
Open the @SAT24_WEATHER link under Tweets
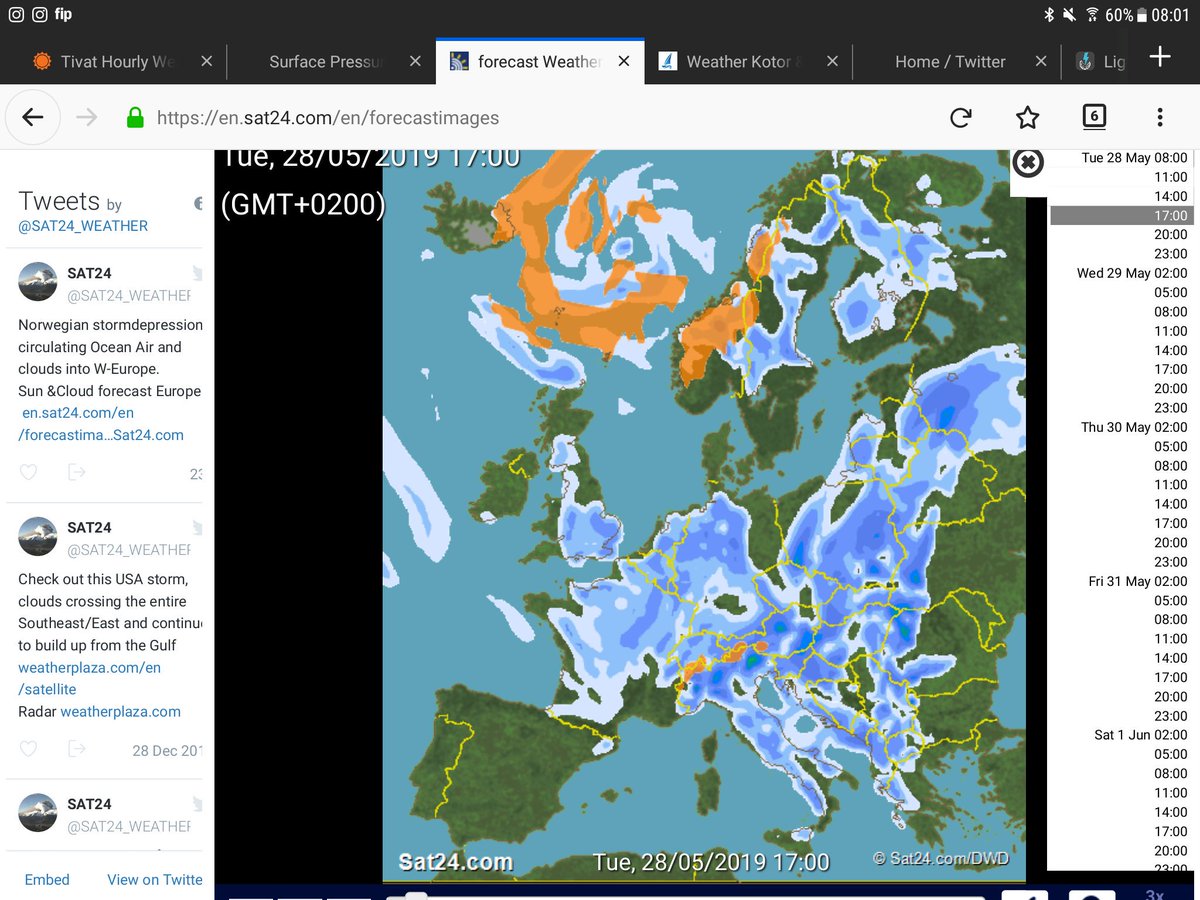[83, 226]
